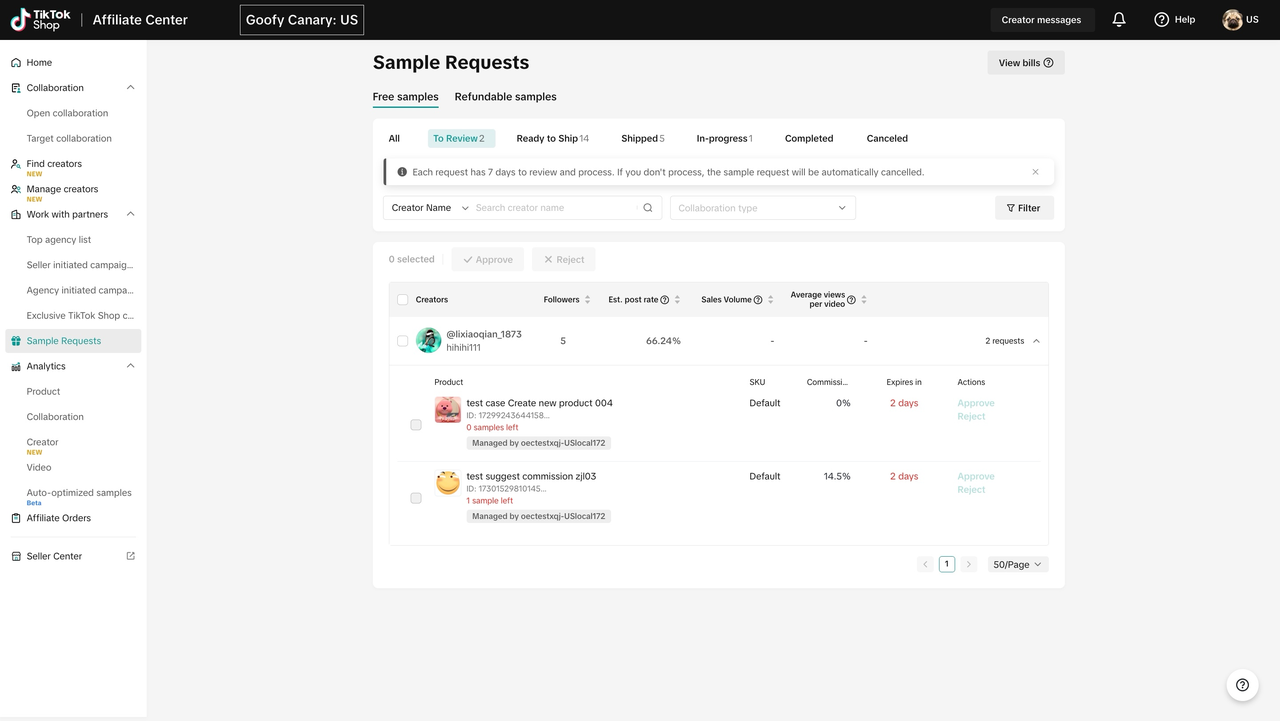1280x721 pixels.
Task: Collapse the 2 requests expander
Action: click(1036, 341)
